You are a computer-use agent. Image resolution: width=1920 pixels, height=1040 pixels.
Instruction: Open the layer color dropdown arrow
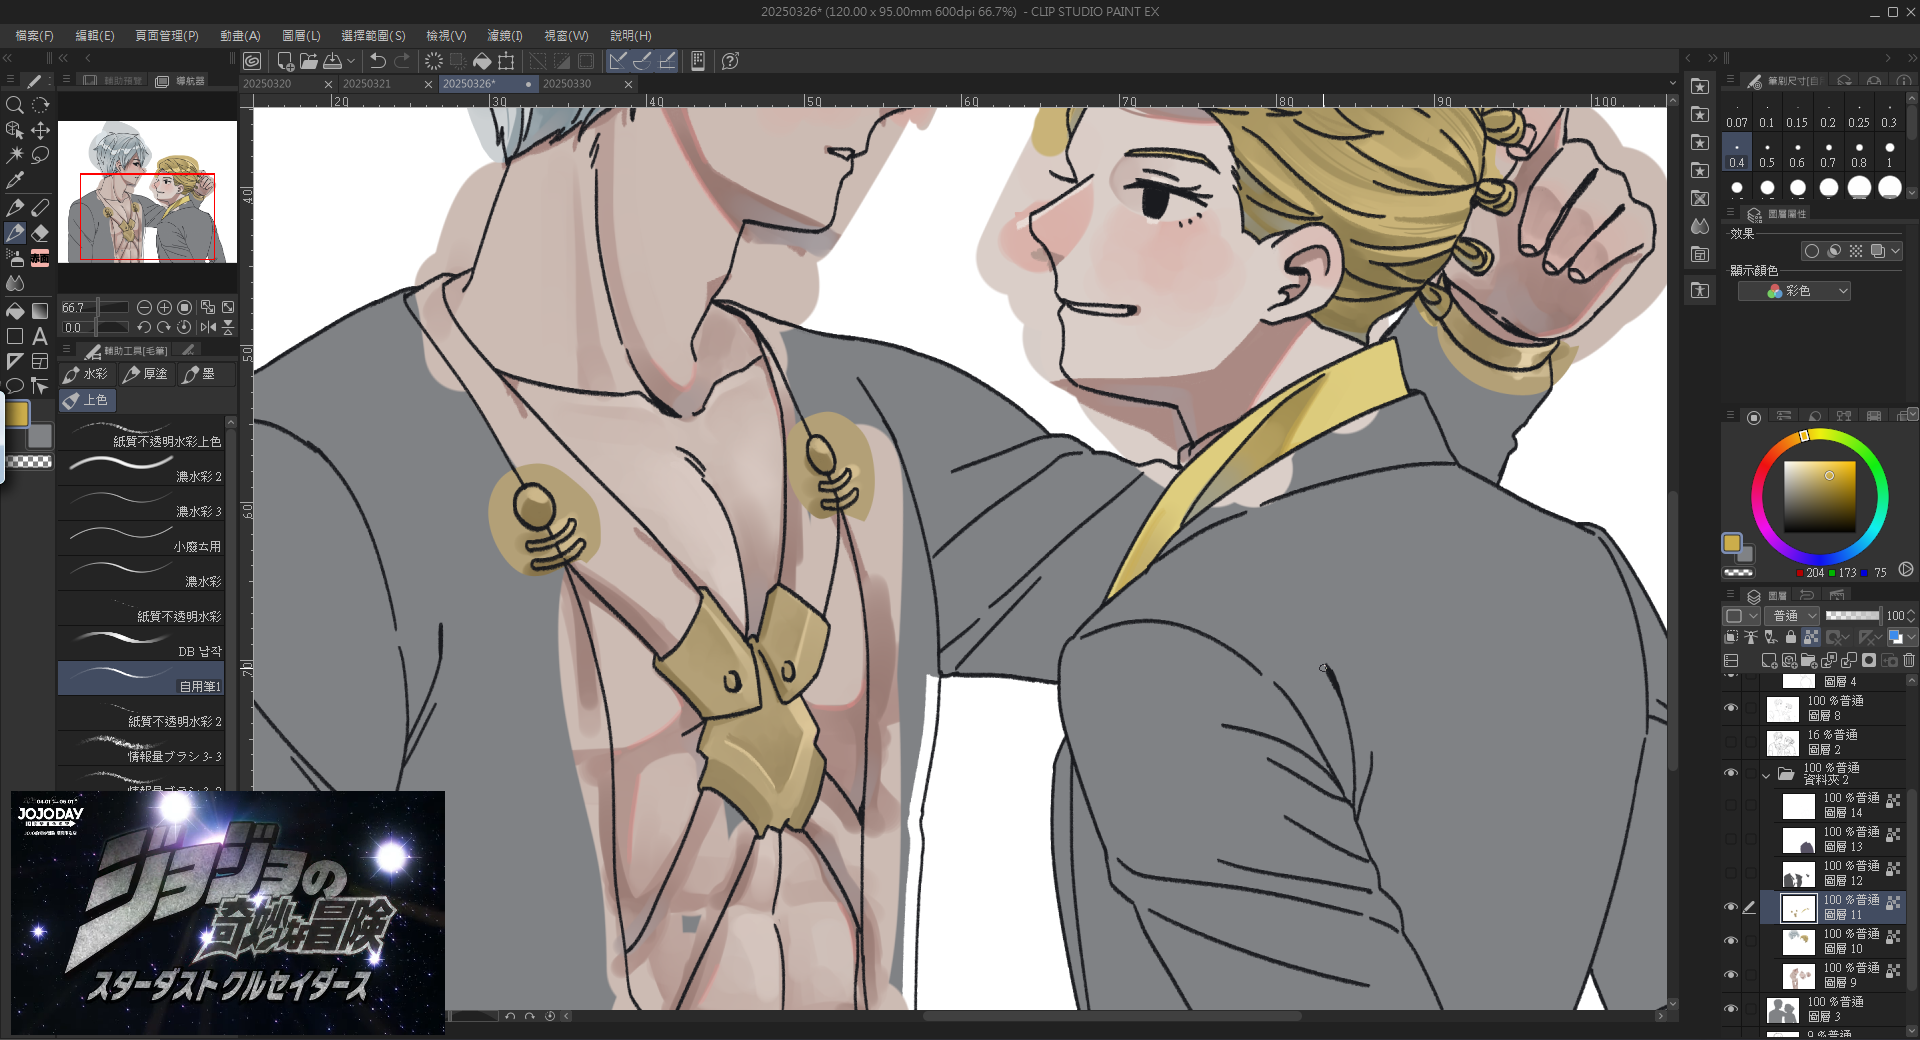pos(1912,637)
